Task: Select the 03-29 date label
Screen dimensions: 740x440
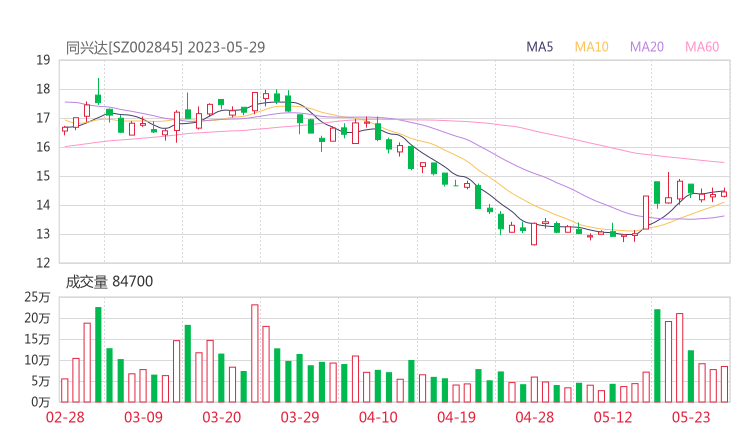Action: [300, 417]
